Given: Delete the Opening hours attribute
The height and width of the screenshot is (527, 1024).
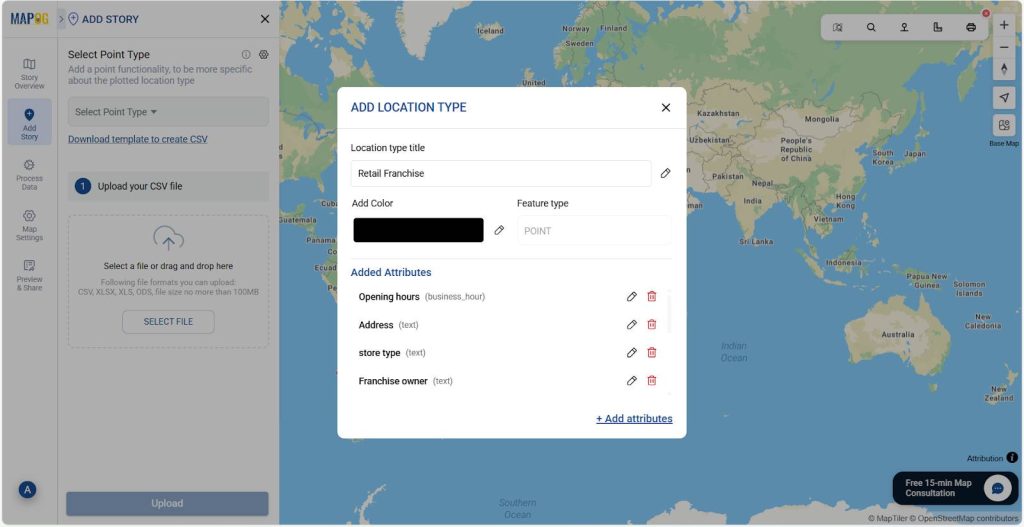Looking at the screenshot, I should pyautogui.click(x=652, y=296).
